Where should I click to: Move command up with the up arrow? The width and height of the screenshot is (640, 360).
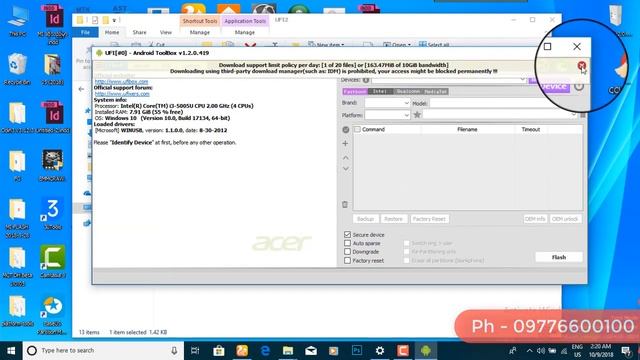(345, 158)
